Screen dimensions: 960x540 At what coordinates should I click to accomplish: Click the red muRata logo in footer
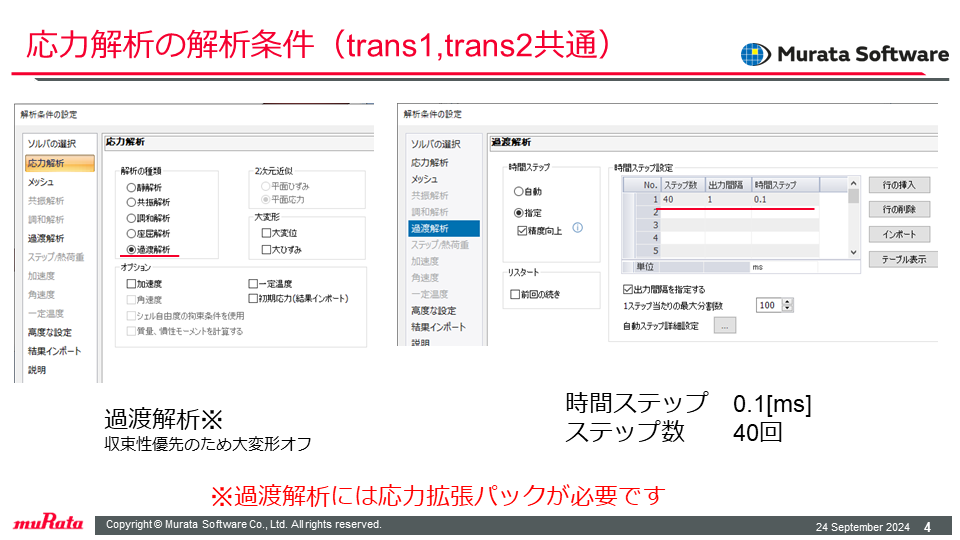click(48, 522)
